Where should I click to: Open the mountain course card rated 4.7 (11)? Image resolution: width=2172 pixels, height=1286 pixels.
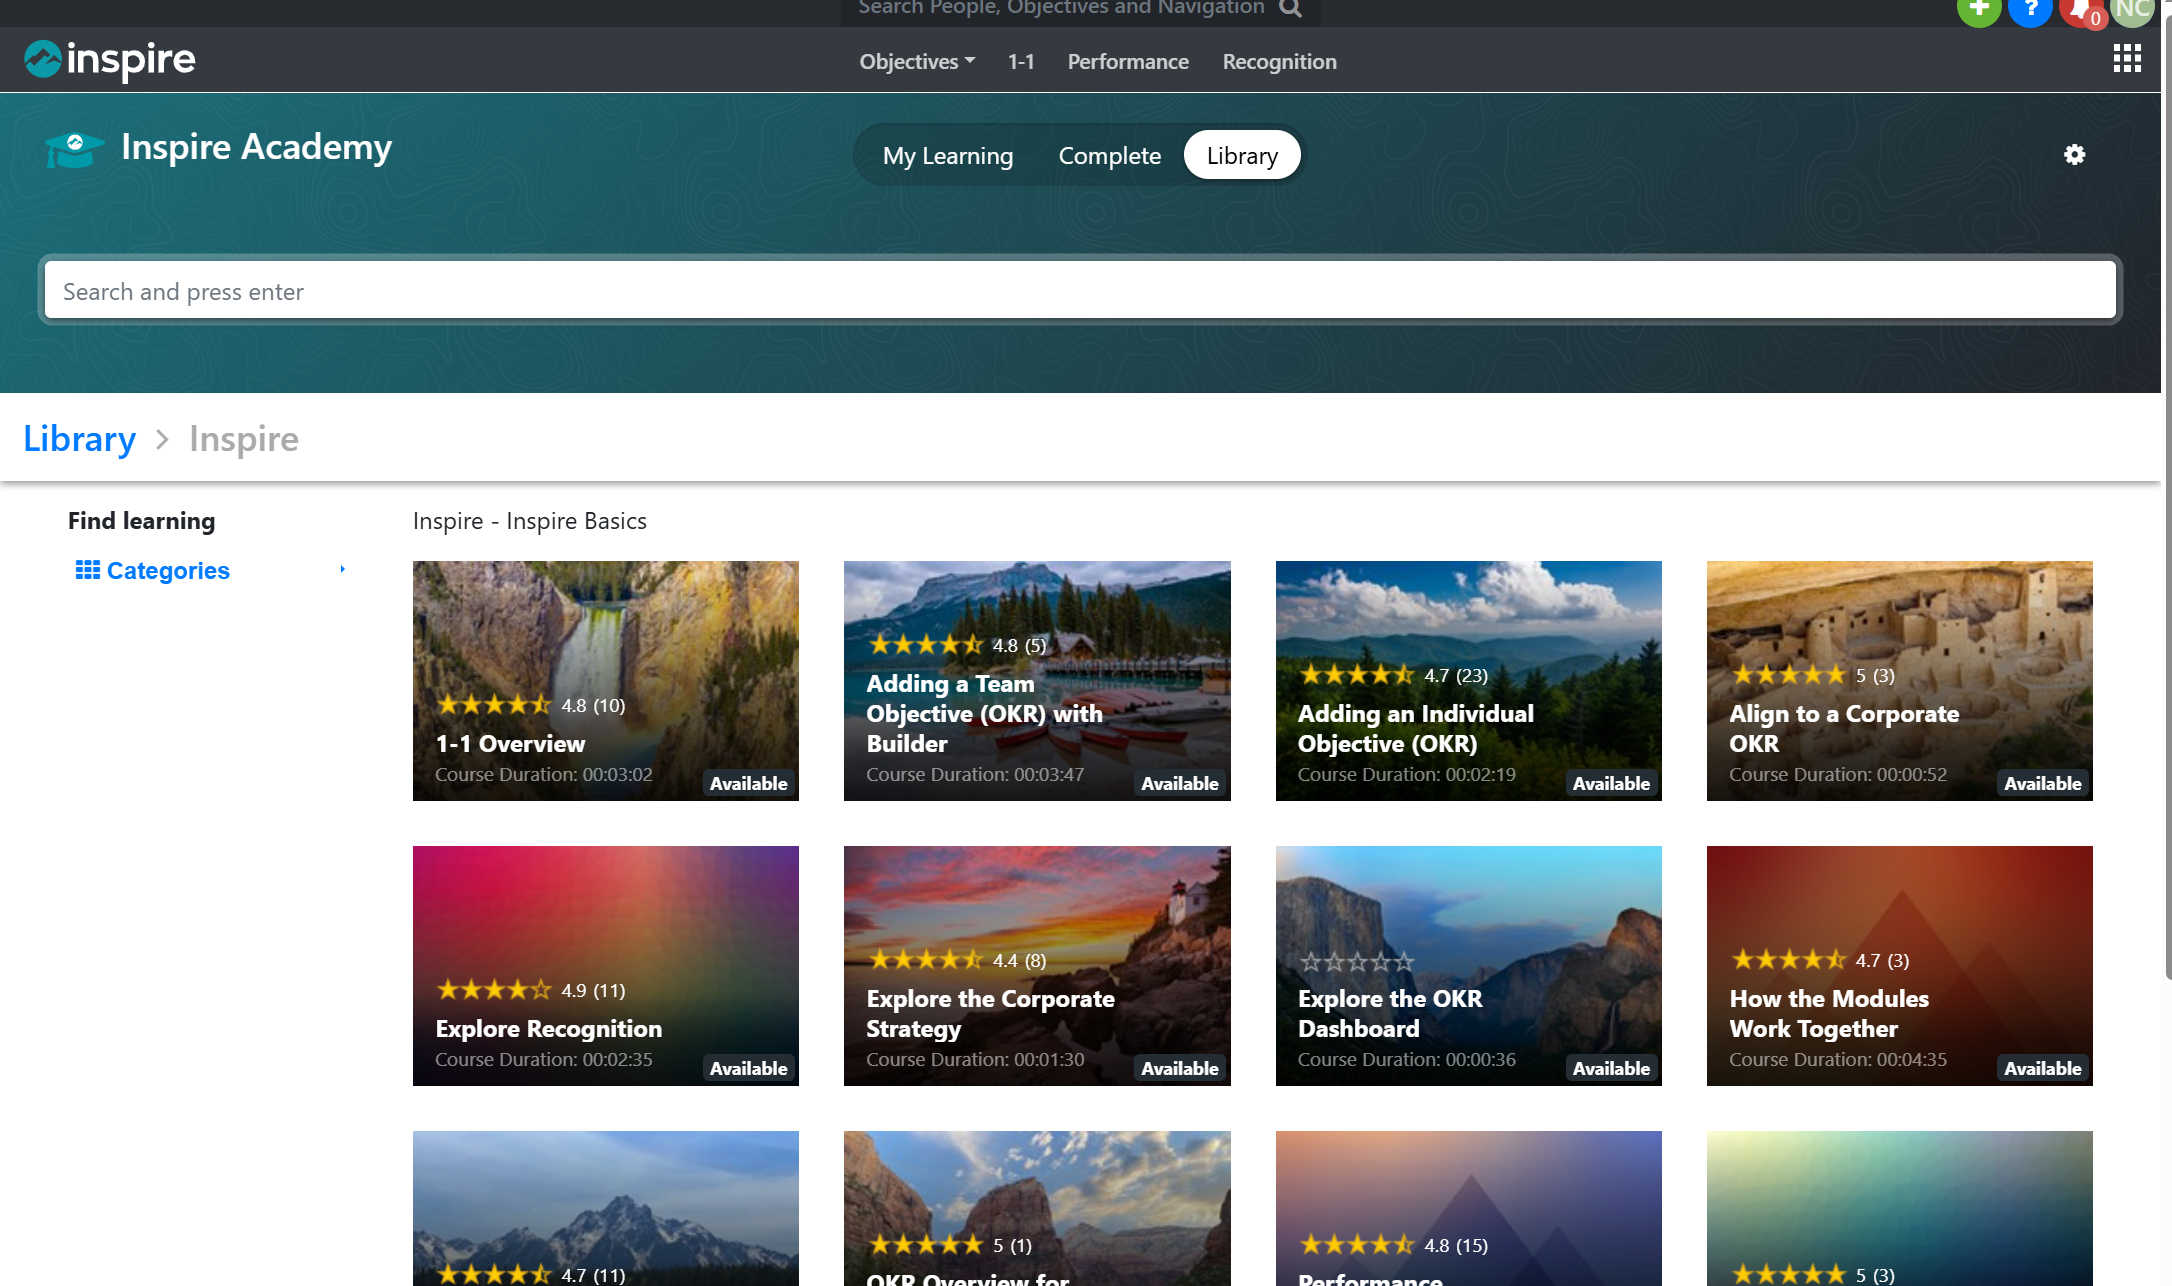tap(606, 1208)
